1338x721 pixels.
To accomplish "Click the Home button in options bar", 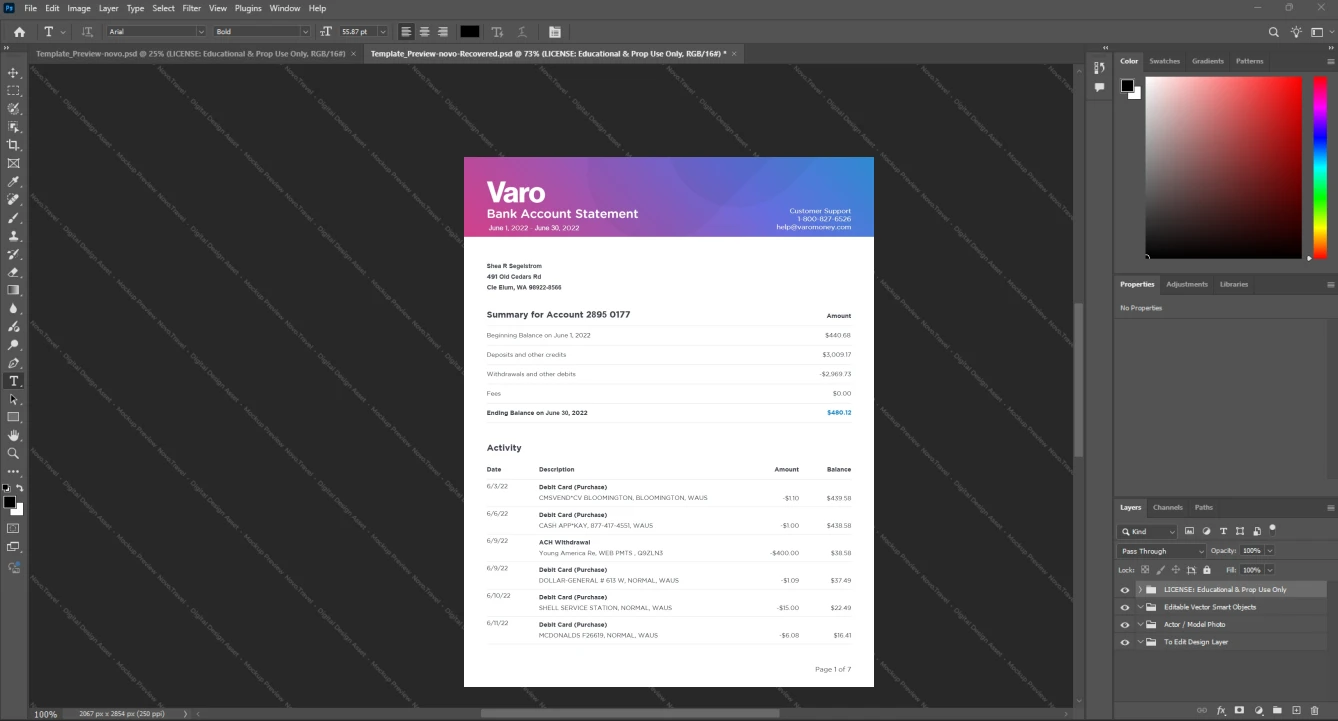I will coord(19,32).
